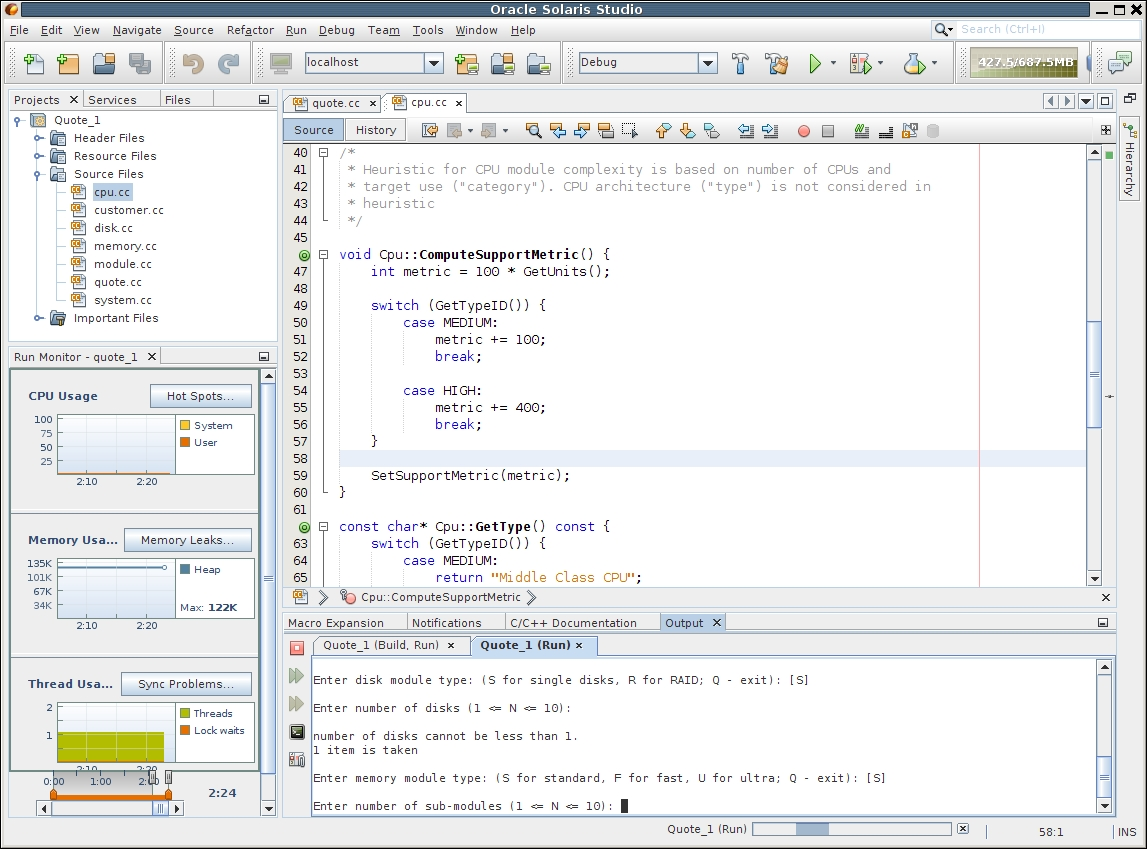Switch to the quote.cc editor tab

pyautogui.click(x=335, y=103)
